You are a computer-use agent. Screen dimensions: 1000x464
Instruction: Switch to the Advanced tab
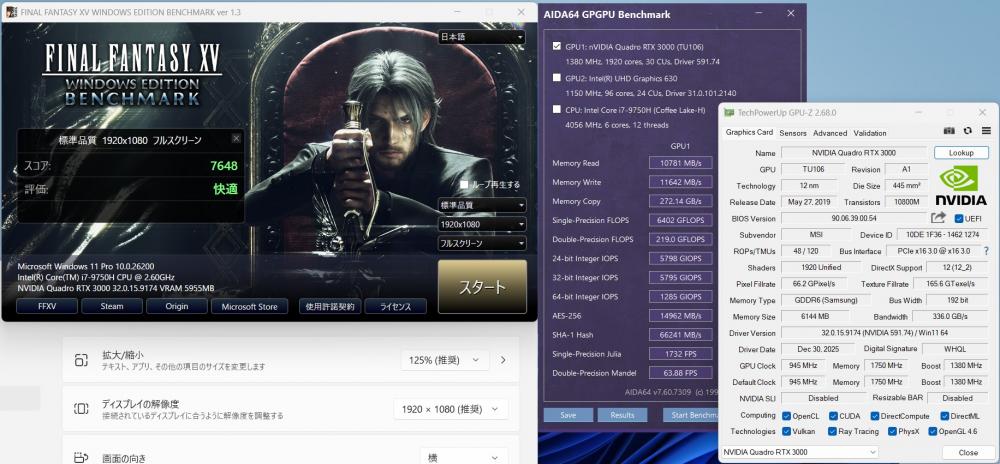coord(830,133)
